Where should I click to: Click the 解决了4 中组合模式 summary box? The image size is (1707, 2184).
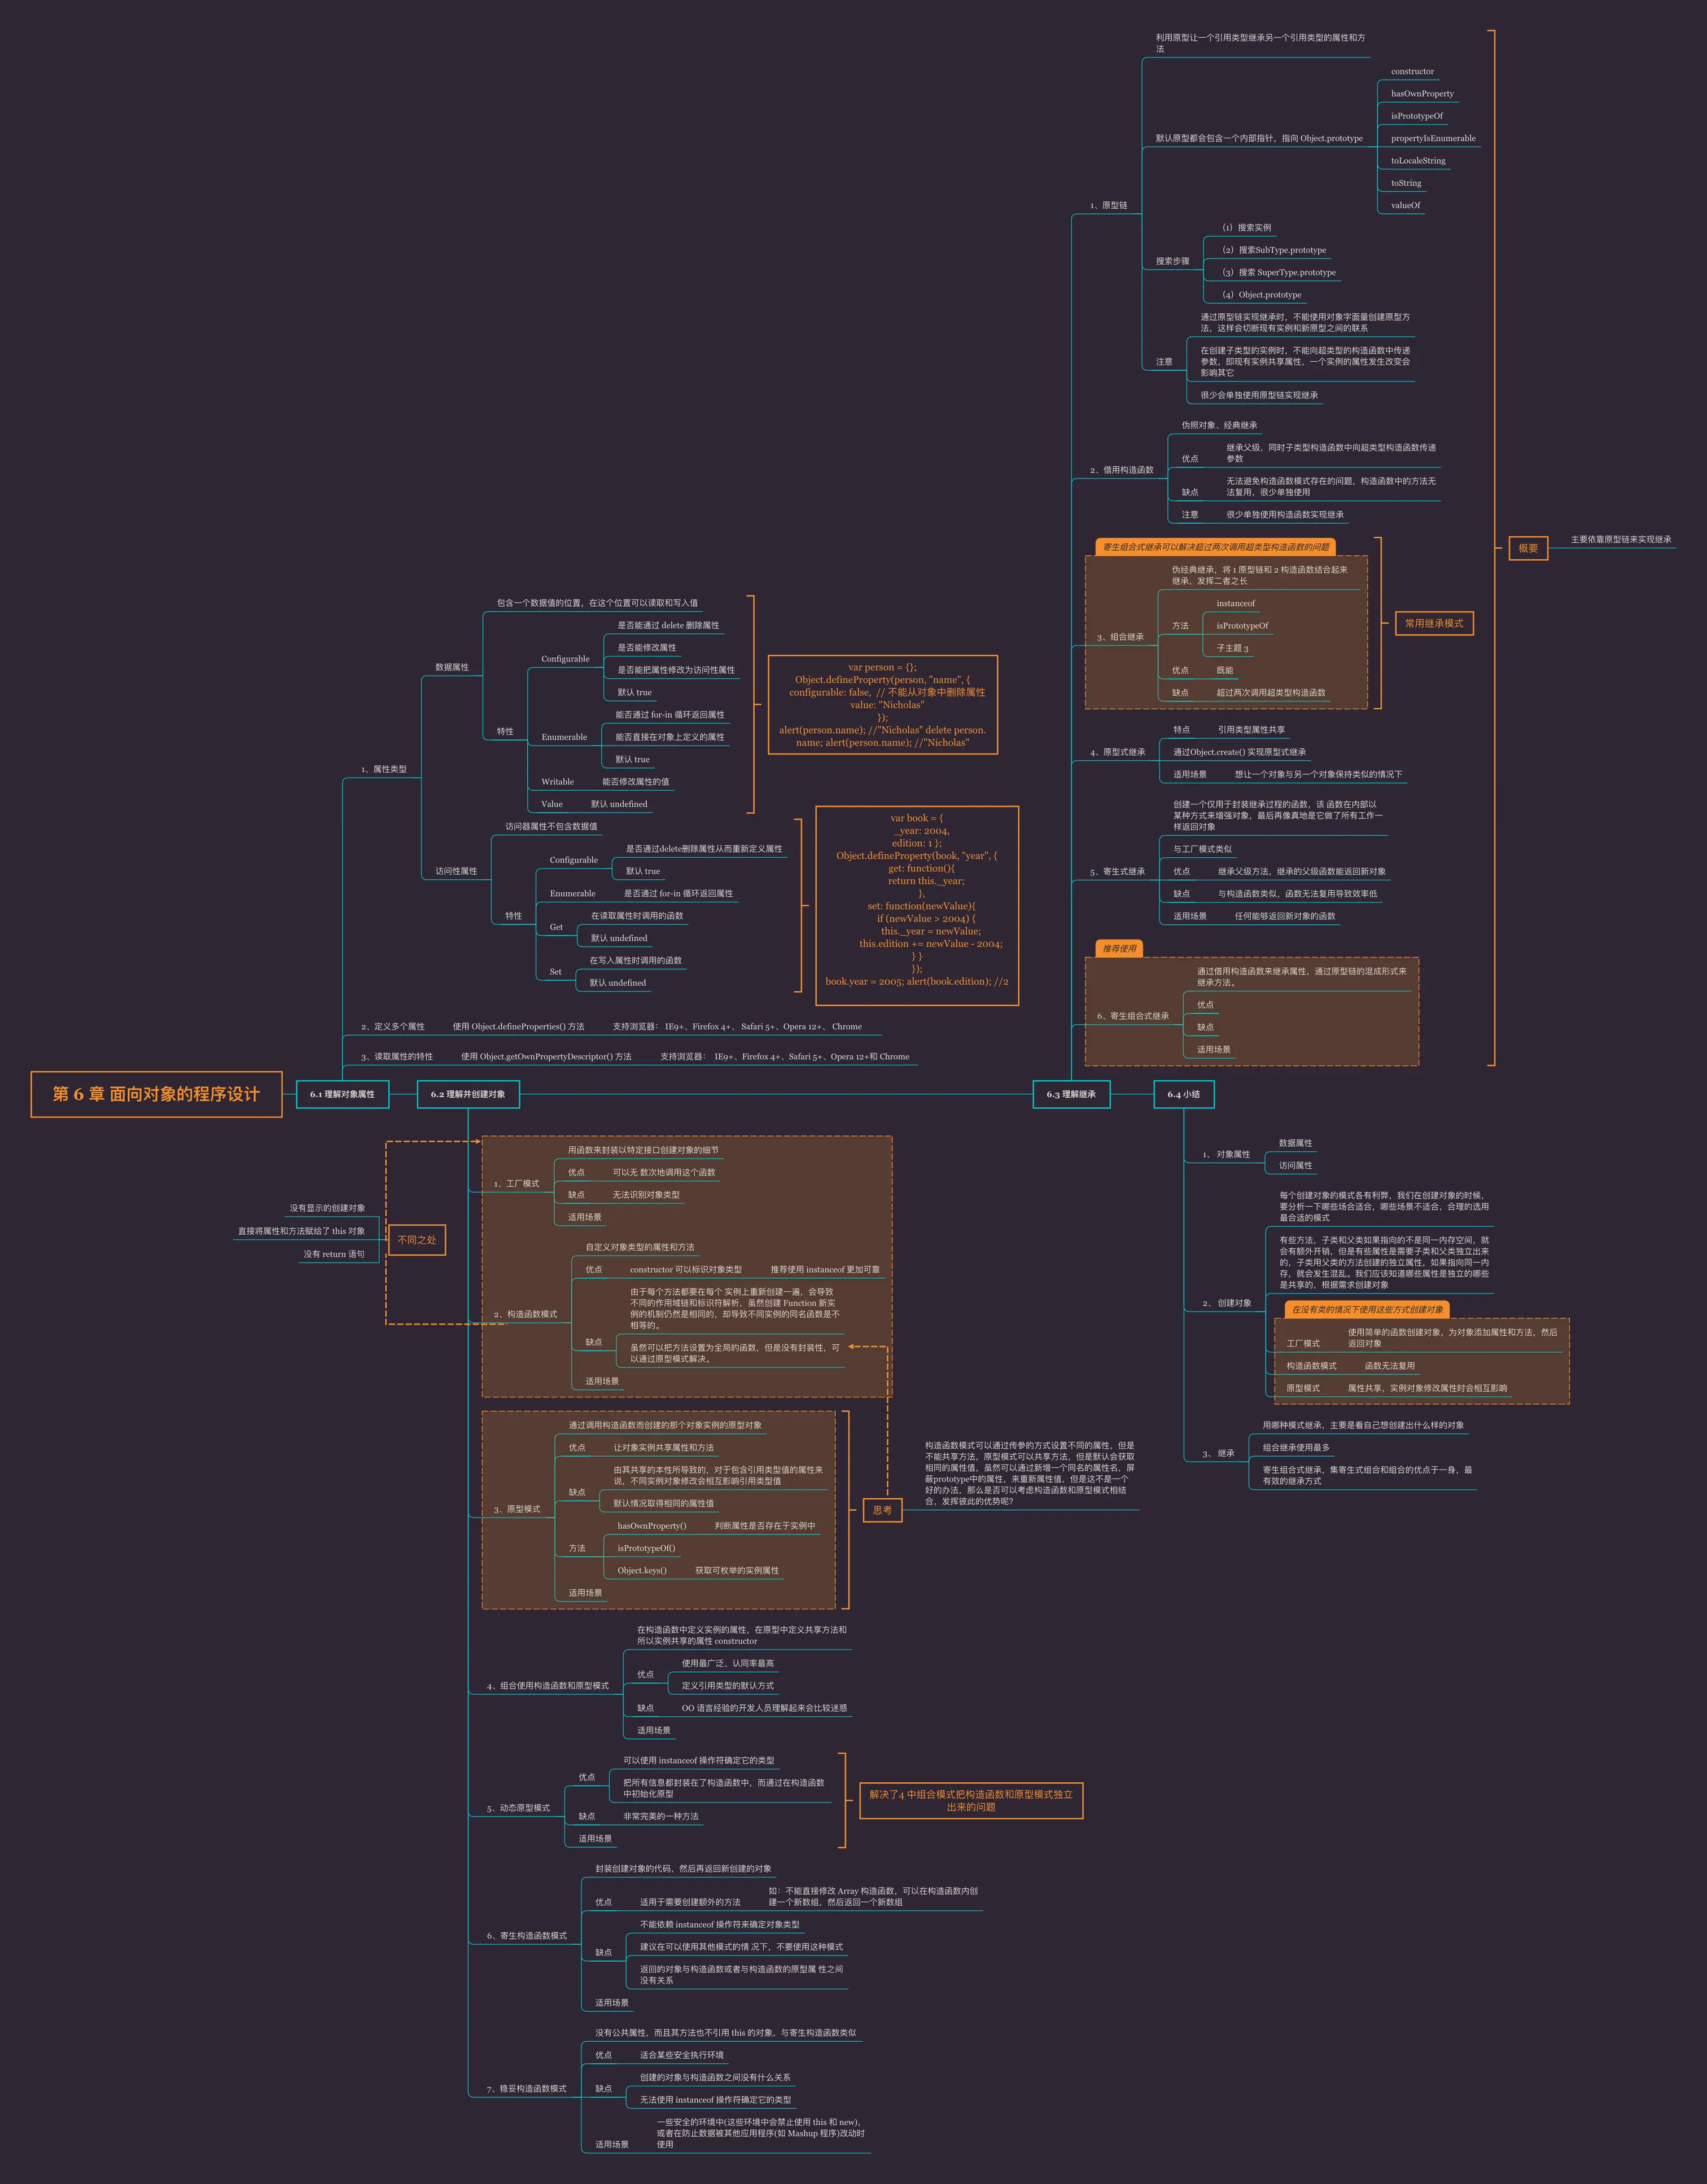coord(971,1800)
